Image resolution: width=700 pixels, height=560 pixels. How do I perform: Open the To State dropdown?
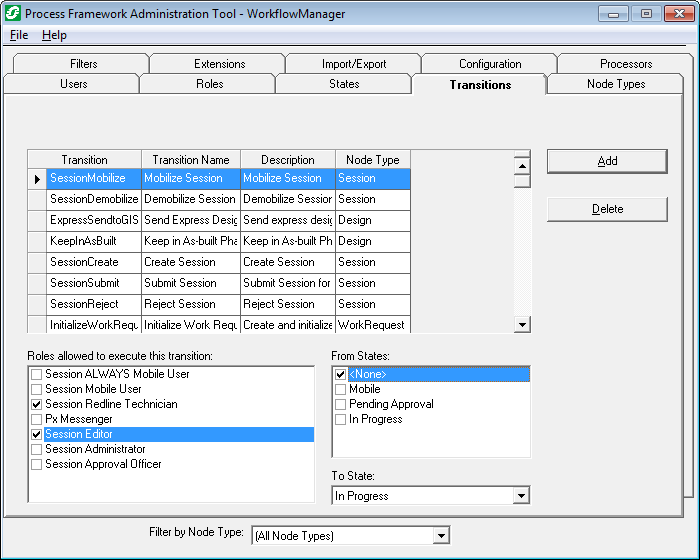[x=520, y=496]
